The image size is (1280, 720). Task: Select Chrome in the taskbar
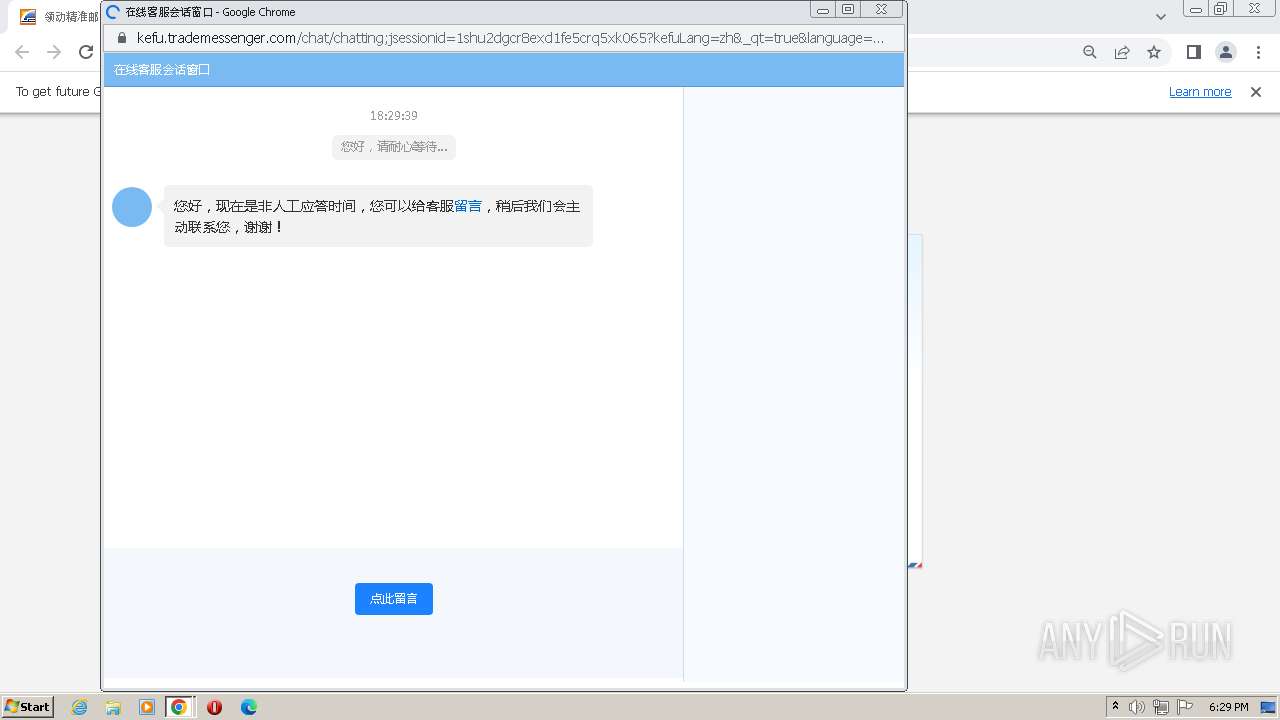pyautogui.click(x=179, y=707)
